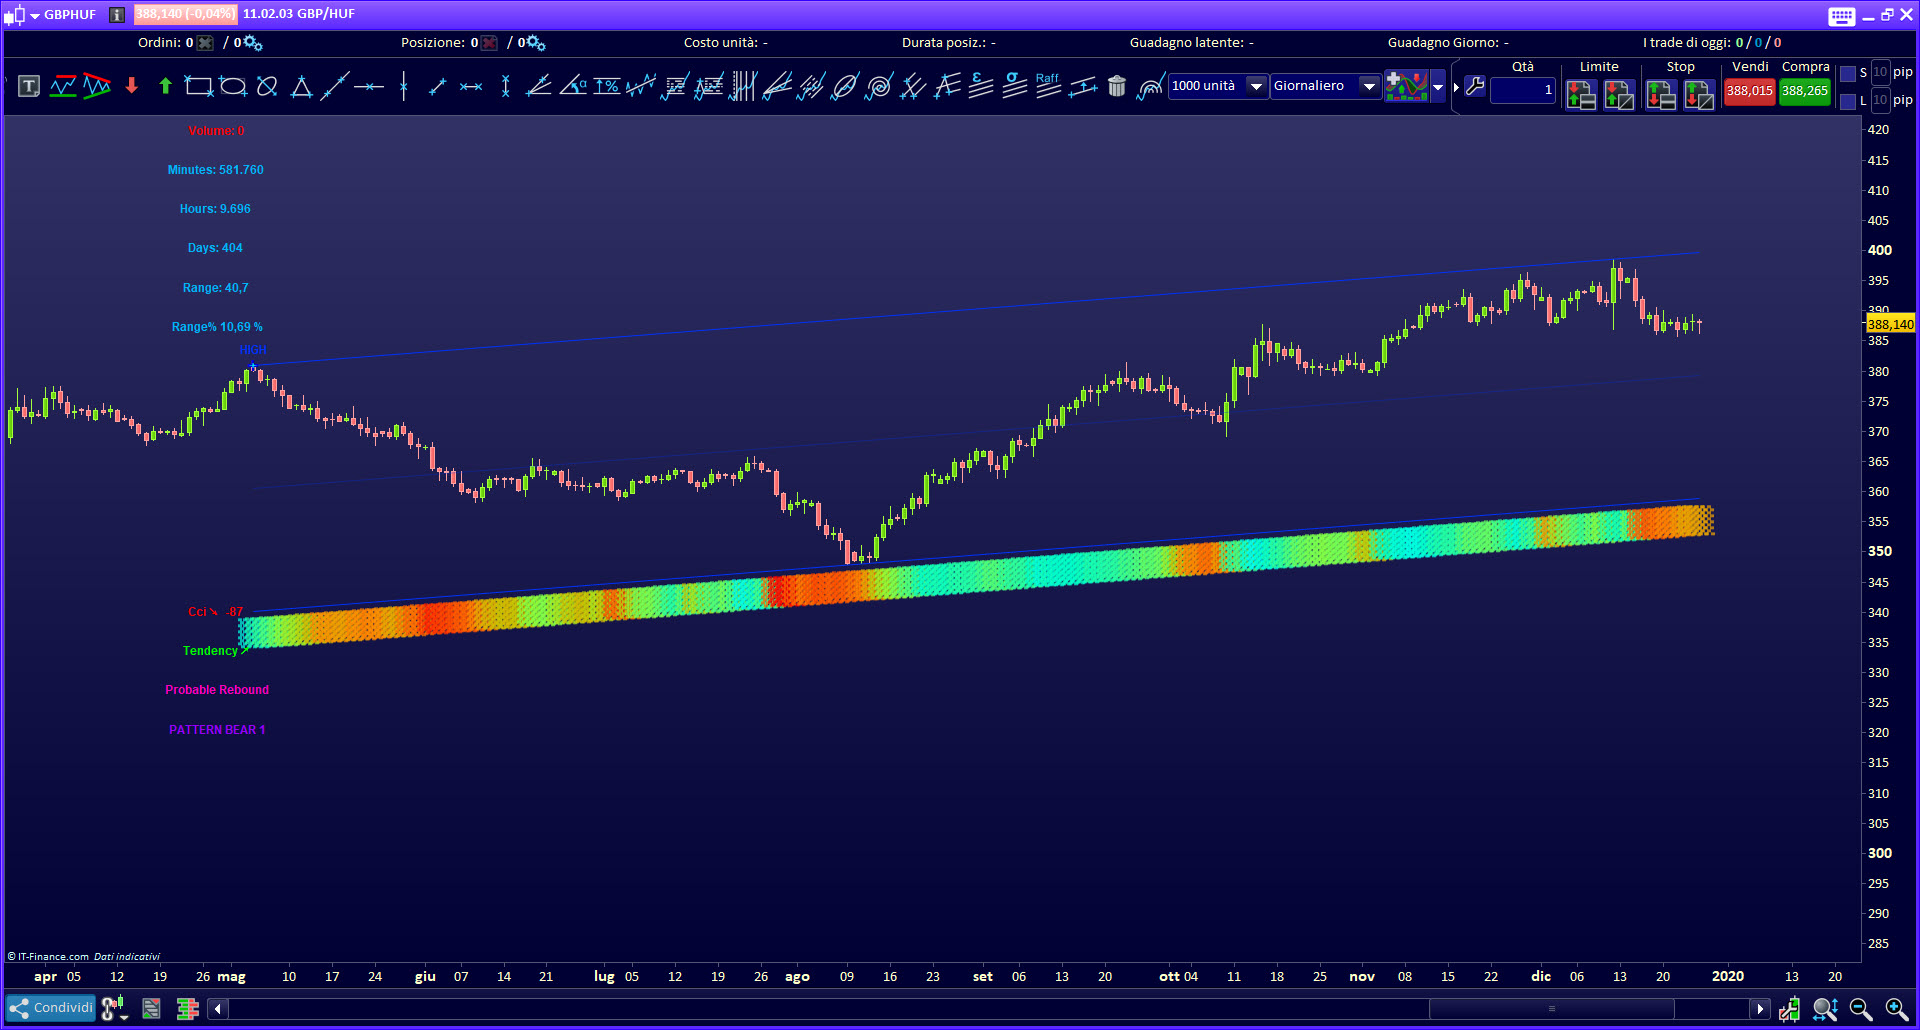Select the Text annotation tool
The height and width of the screenshot is (1030, 1920).
tap(29, 87)
